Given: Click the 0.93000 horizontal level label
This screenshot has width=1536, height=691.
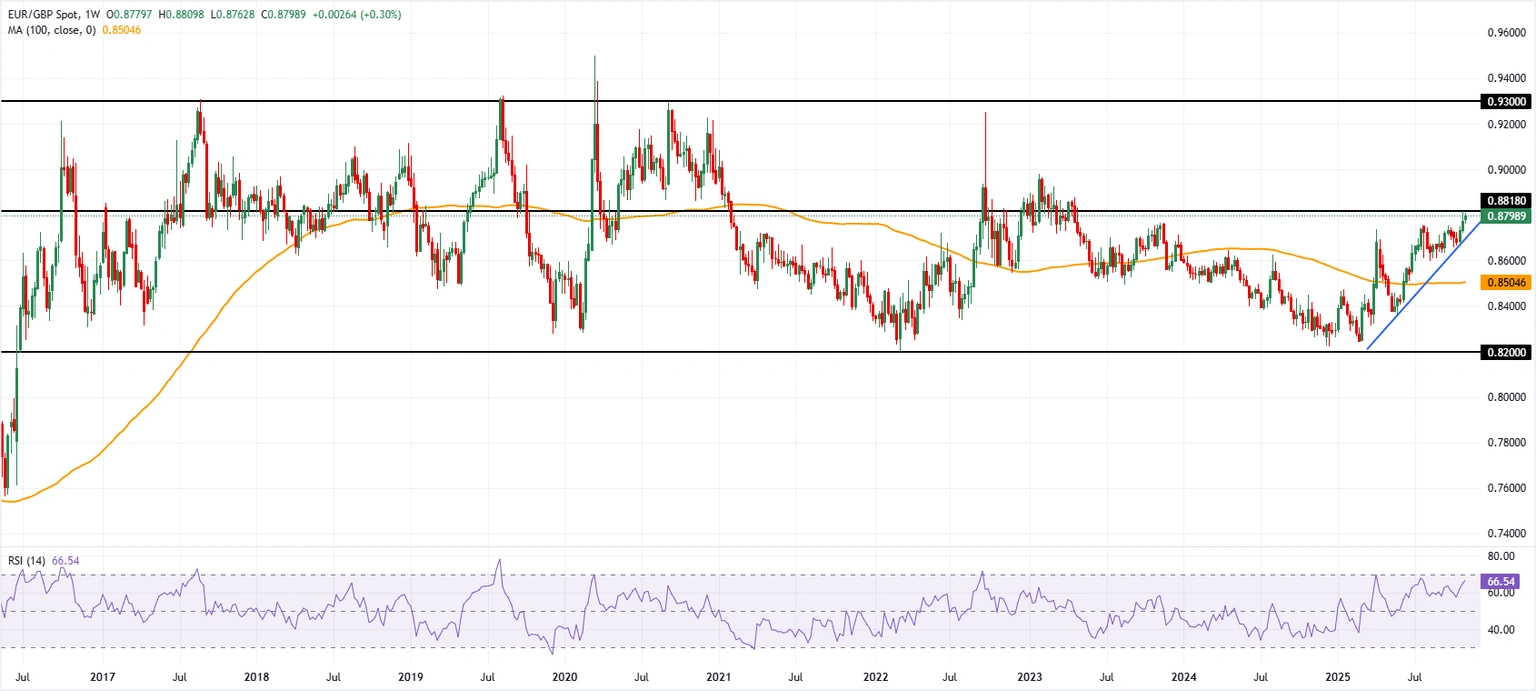Looking at the screenshot, I should (1506, 101).
